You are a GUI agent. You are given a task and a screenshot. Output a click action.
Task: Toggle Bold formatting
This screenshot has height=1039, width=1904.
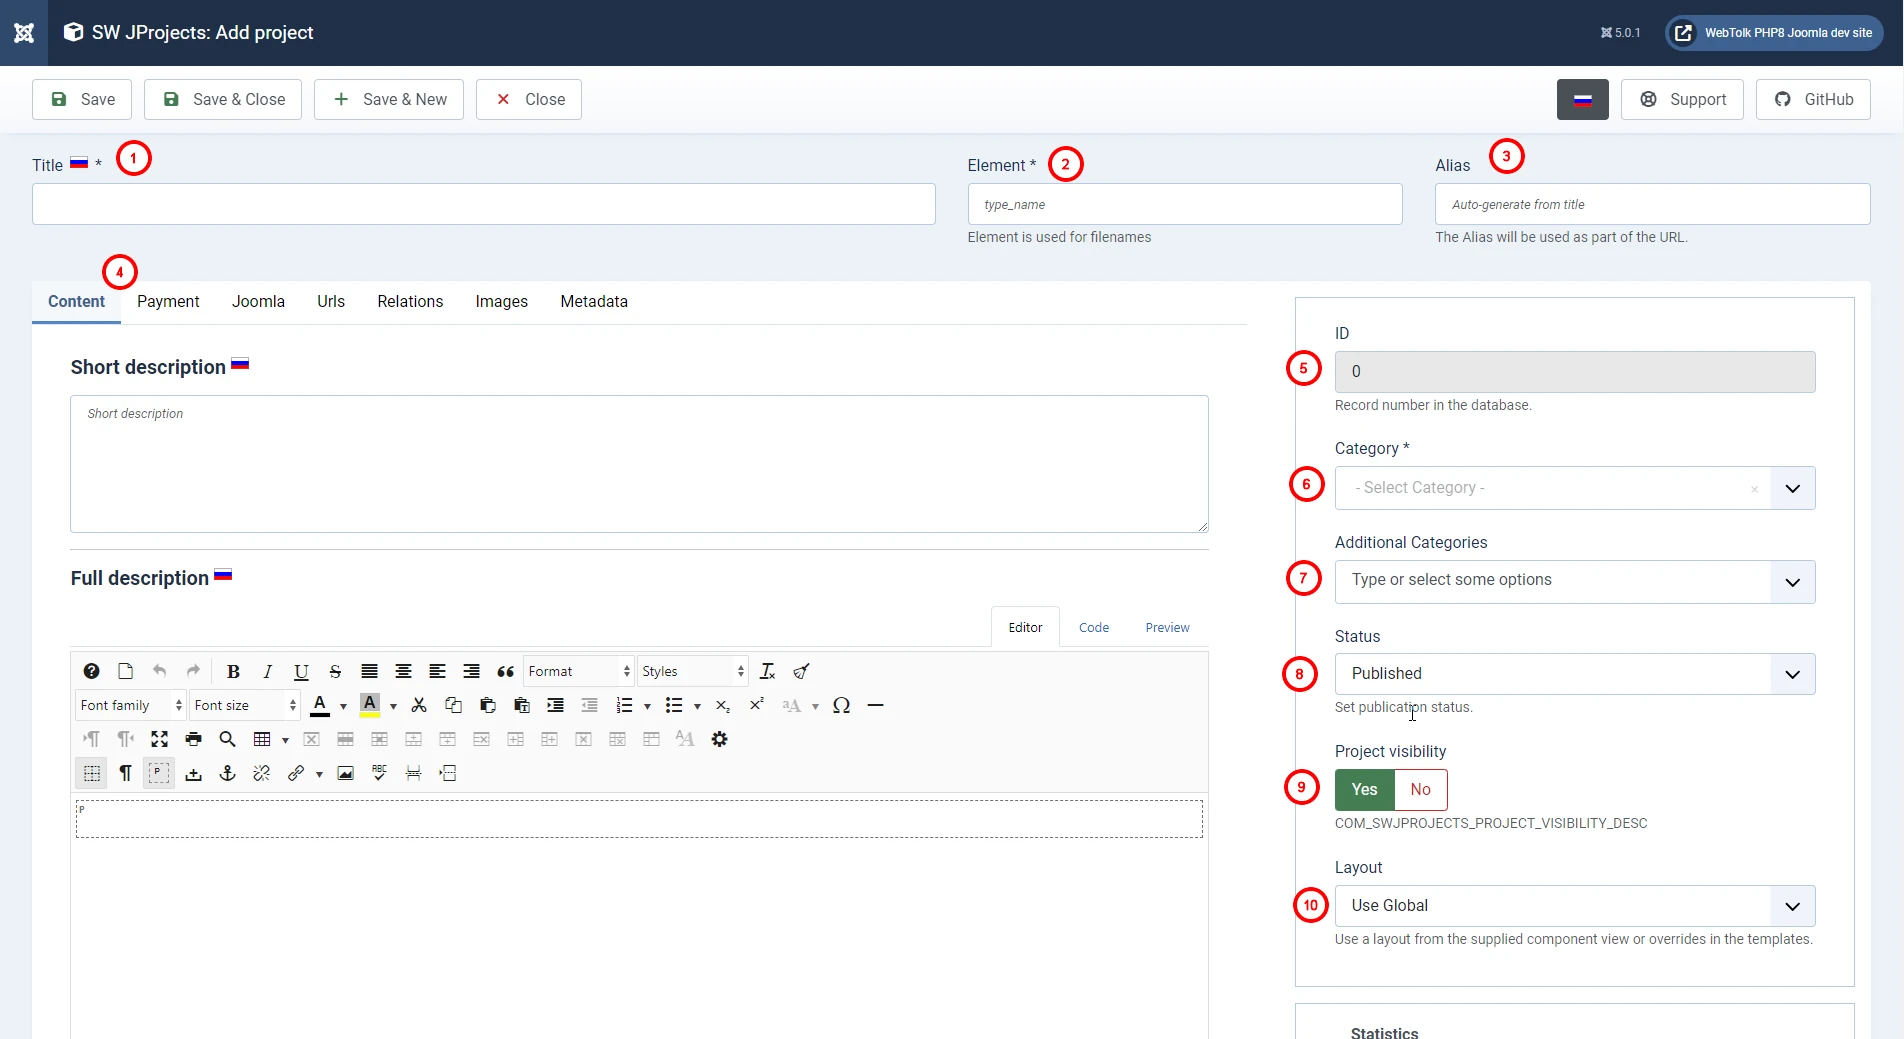pyautogui.click(x=233, y=671)
